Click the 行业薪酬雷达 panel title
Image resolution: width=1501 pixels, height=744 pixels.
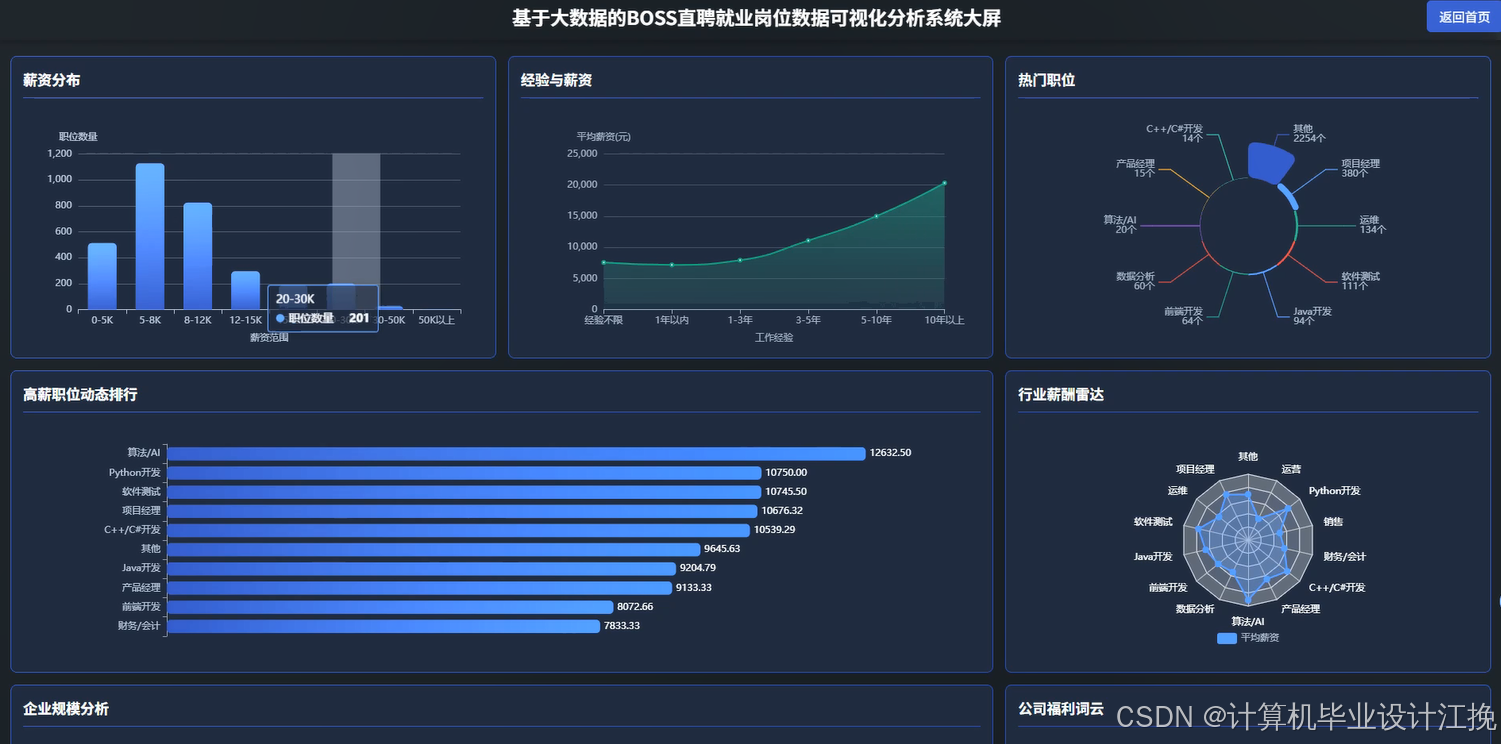click(1061, 395)
